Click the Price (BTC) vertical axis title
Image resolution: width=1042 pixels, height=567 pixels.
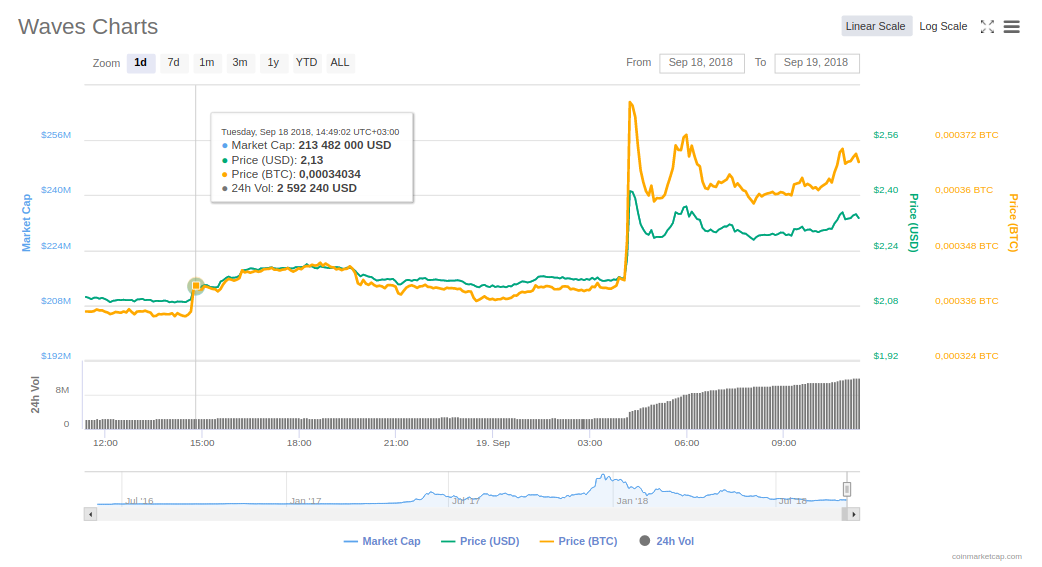tap(1013, 223)
